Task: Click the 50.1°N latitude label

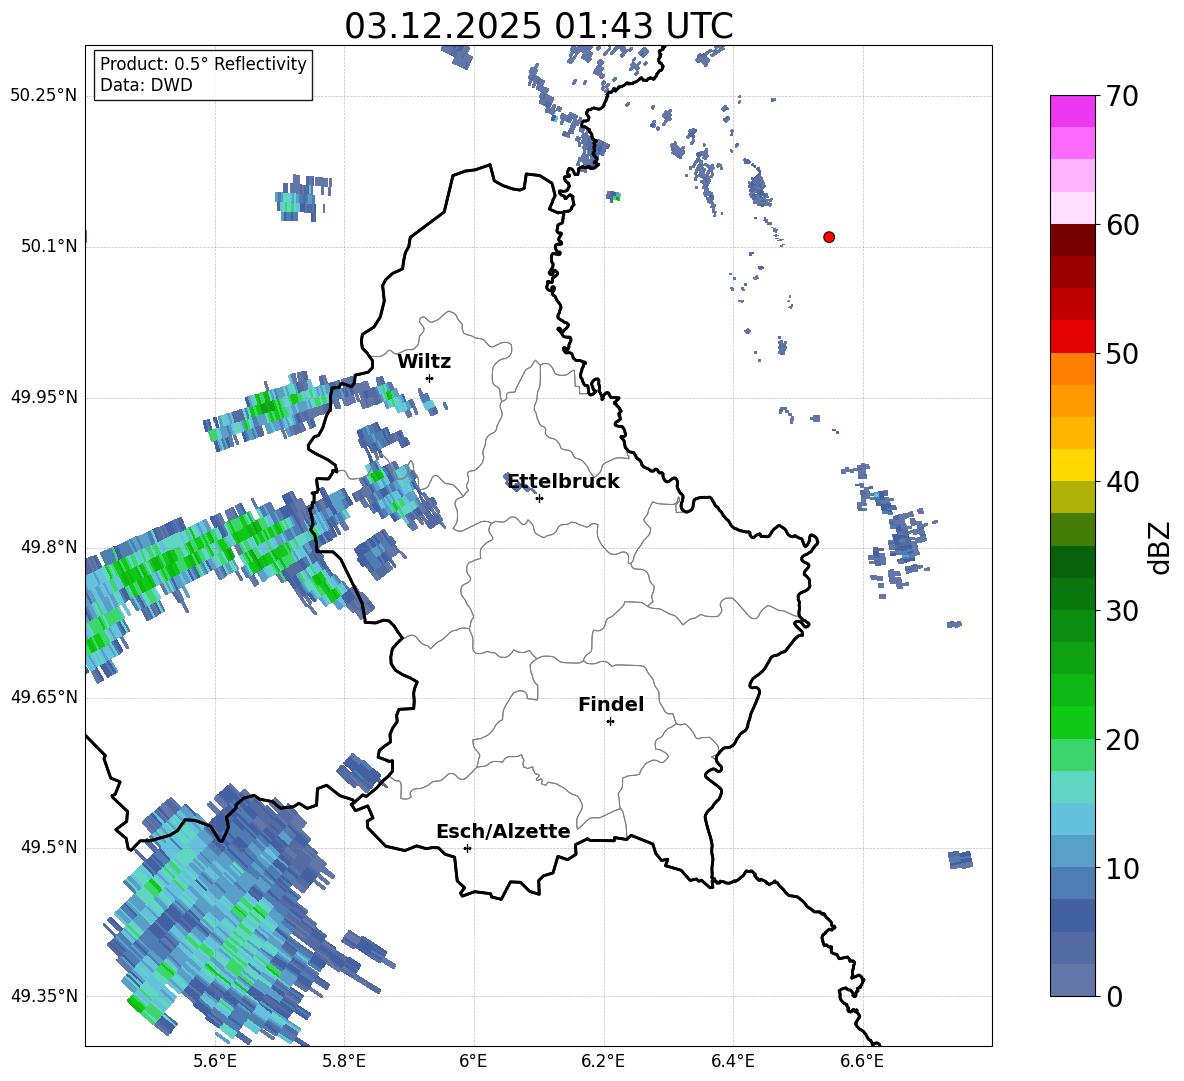Action: pos(49,246)
